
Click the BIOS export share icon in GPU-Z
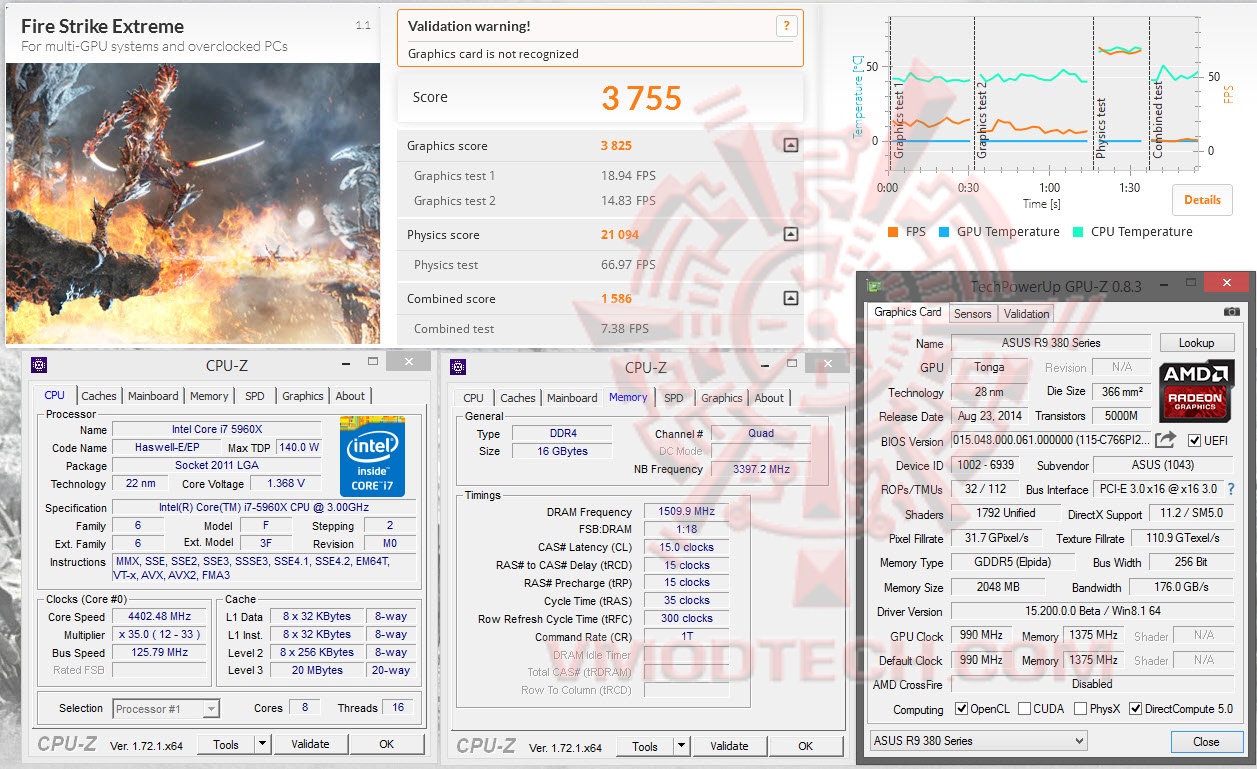[1165, 440]
